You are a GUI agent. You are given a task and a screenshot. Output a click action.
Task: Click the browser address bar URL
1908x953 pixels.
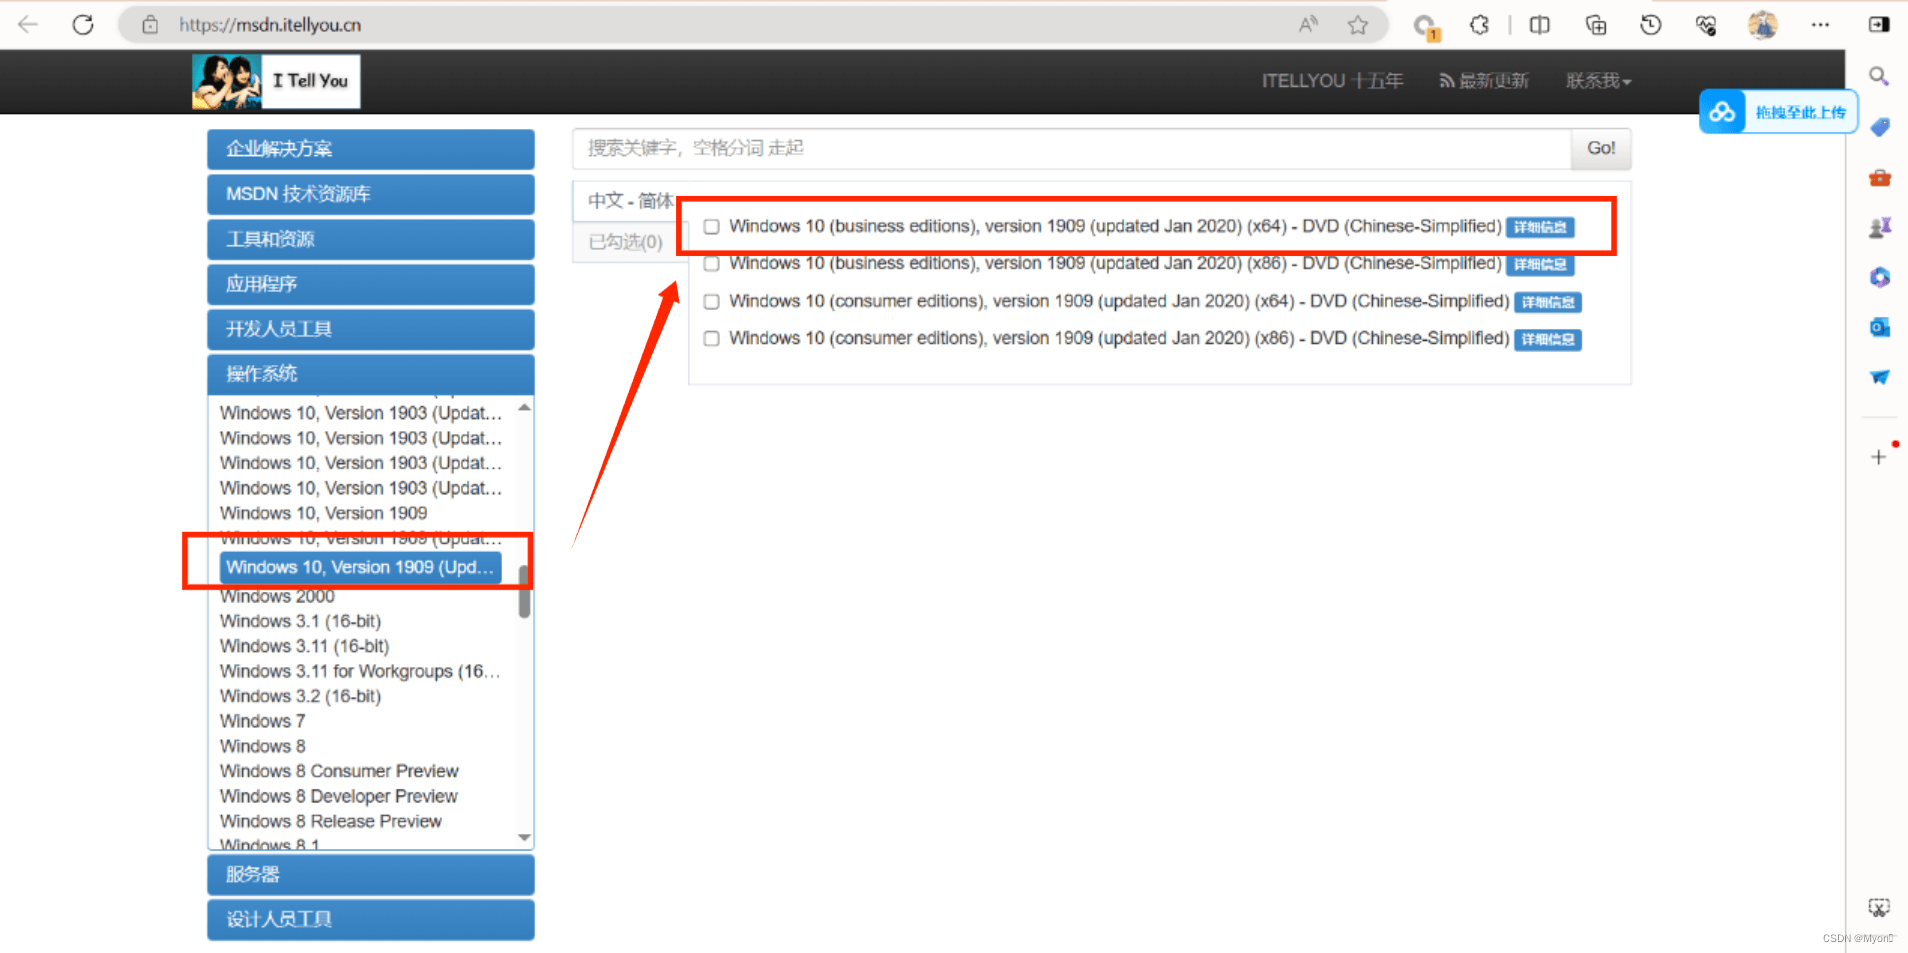click(270, 25)
